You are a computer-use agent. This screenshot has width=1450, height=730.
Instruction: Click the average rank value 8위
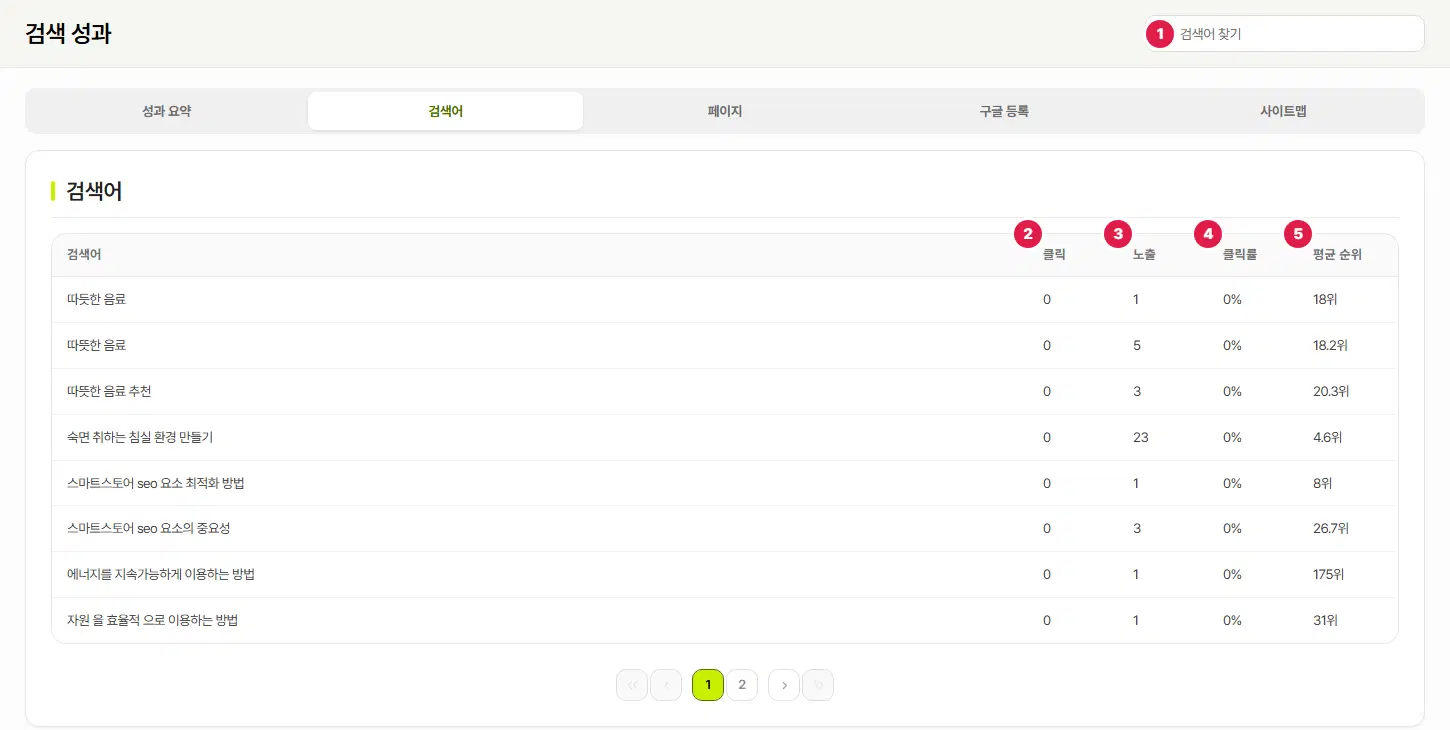[x=1322, y=483]
